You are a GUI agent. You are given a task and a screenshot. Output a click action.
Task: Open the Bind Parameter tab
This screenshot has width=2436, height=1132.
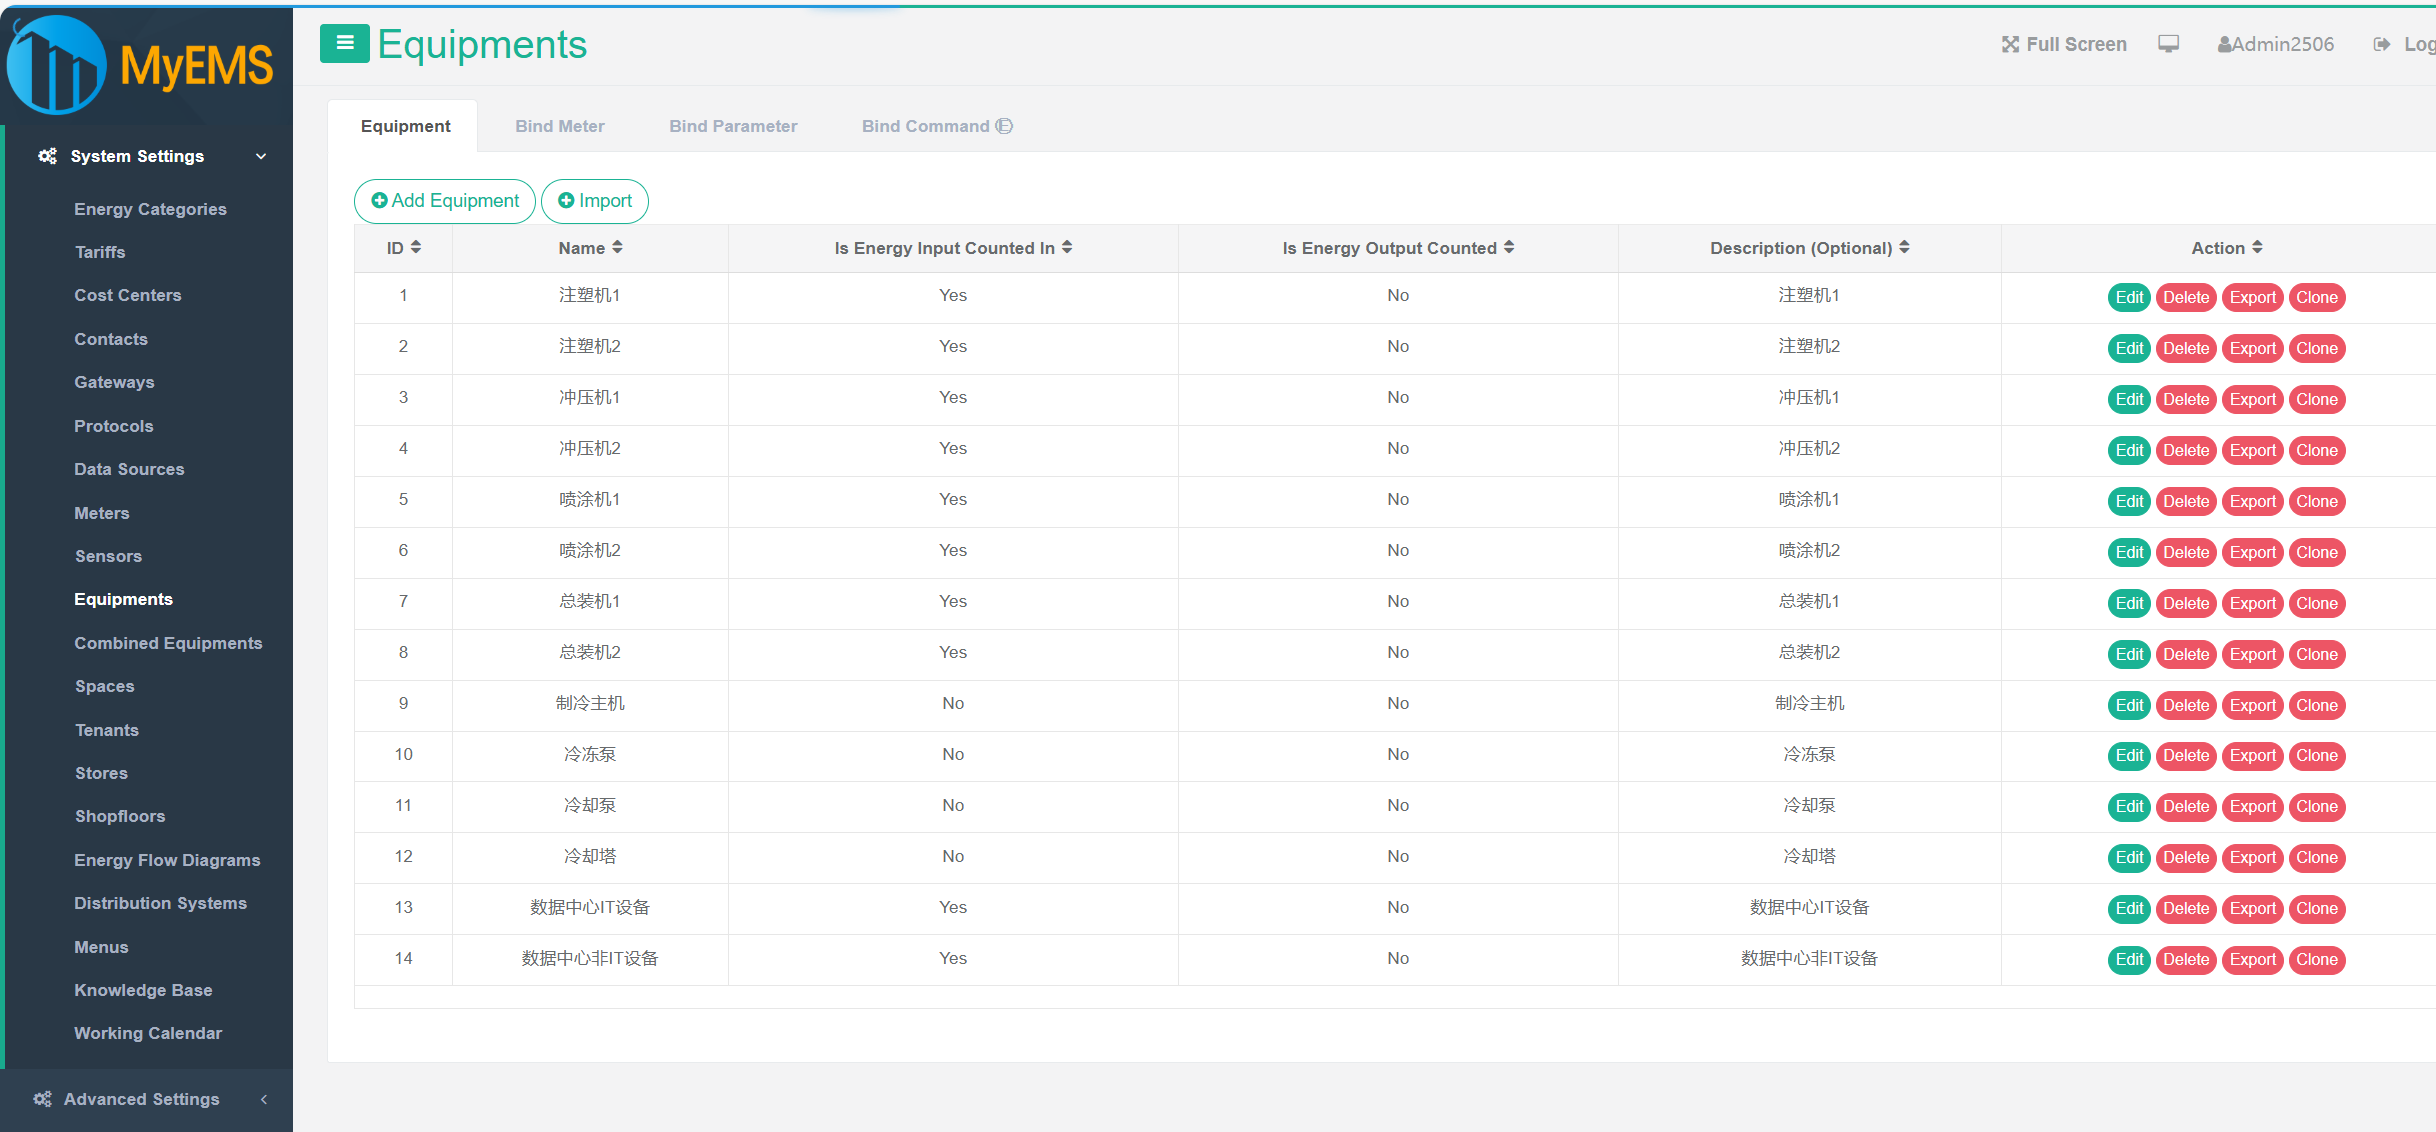[x=733, y=126]
